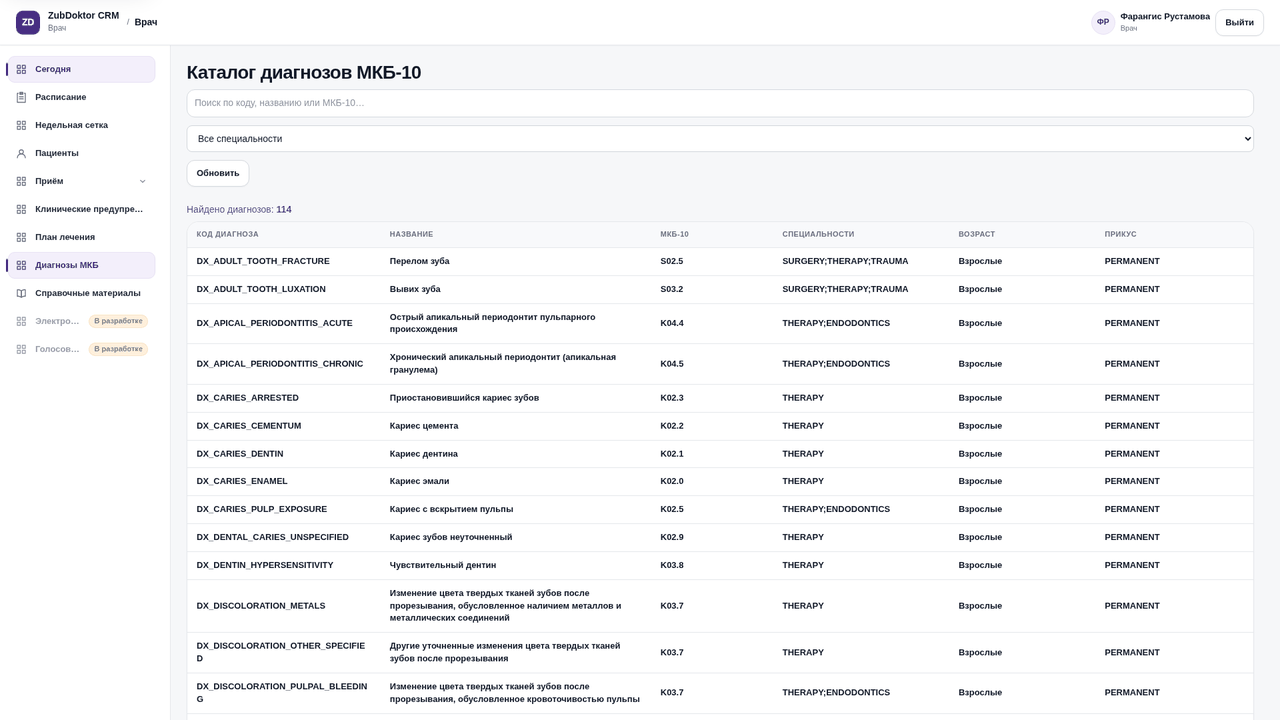Screen dimensions: 1280x720
Task: Go to Расписание section
Action: click(x=81, y=97)
